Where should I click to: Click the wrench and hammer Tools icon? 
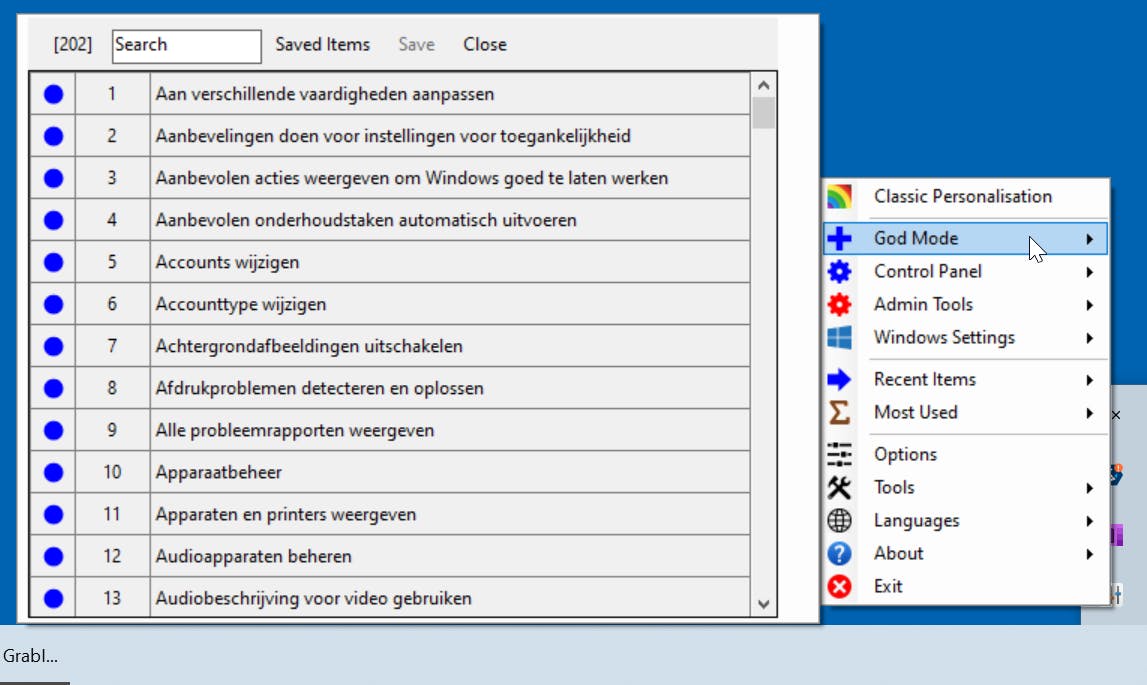point(839,487)
